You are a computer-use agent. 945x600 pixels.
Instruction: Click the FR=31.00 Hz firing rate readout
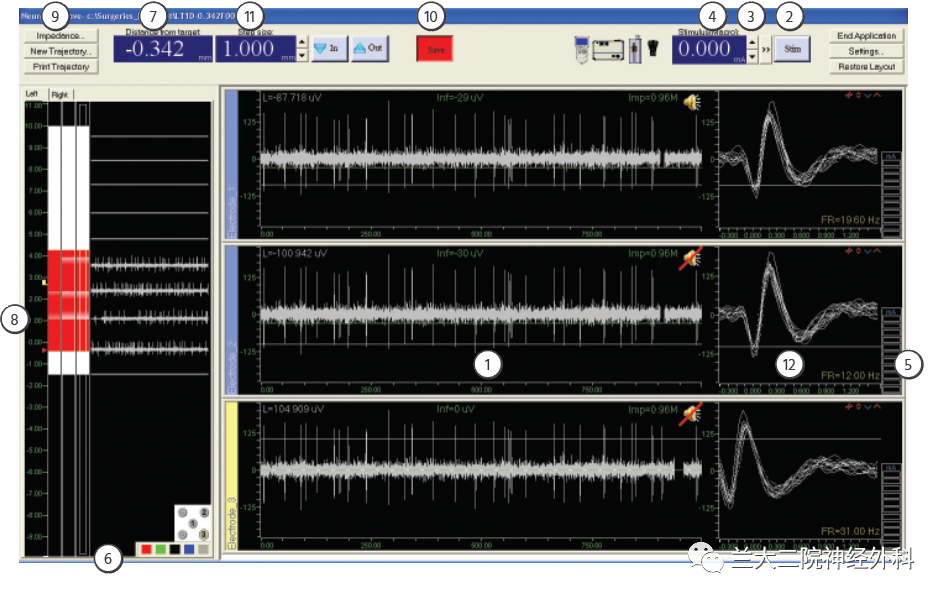850,531
